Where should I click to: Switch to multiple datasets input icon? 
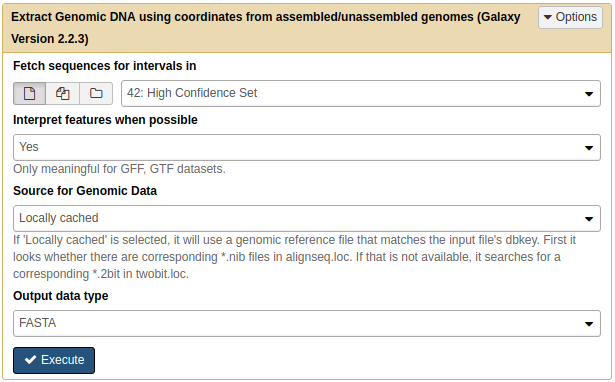63,93
